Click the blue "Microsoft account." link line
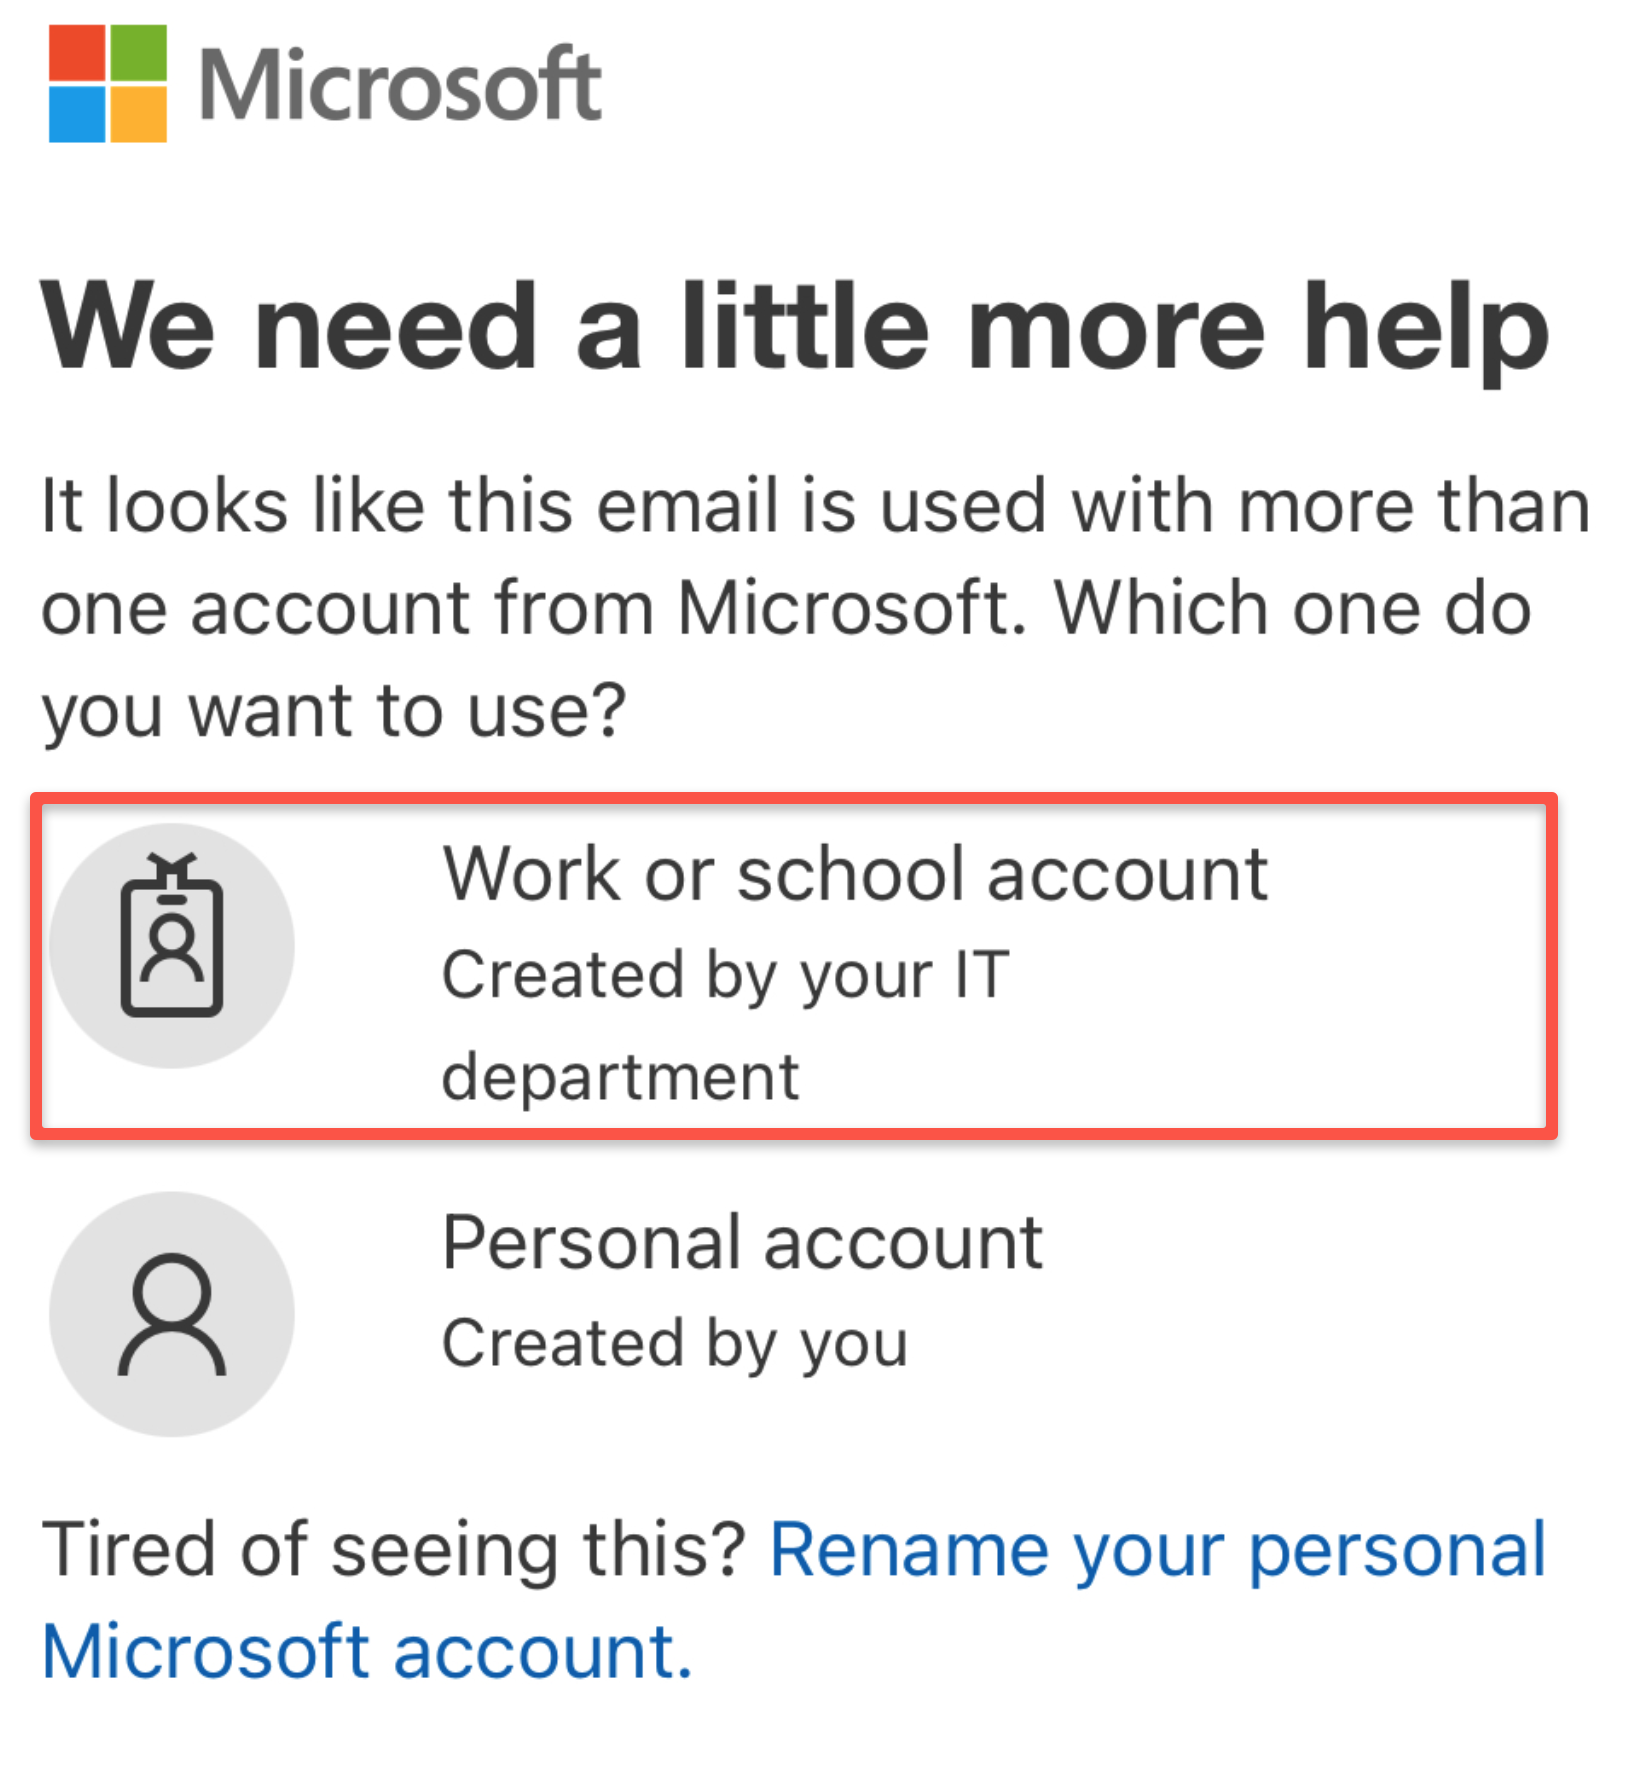Screen dimensions: 1634x1776 click(x=367, y=1652)
